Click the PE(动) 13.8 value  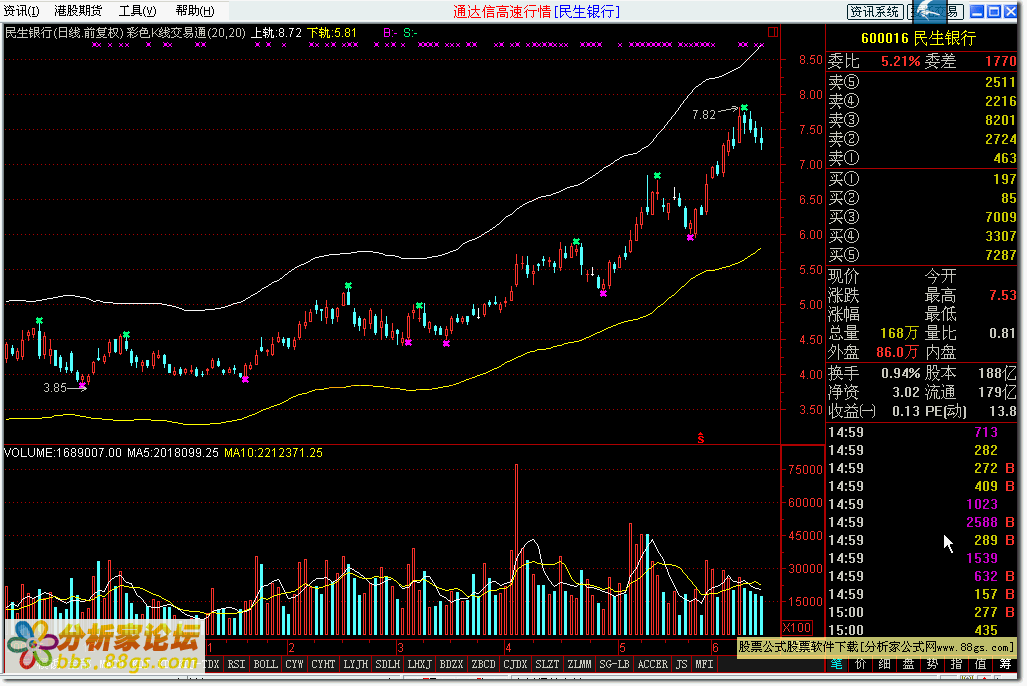pyautogui.click(x=1003, y=411)
